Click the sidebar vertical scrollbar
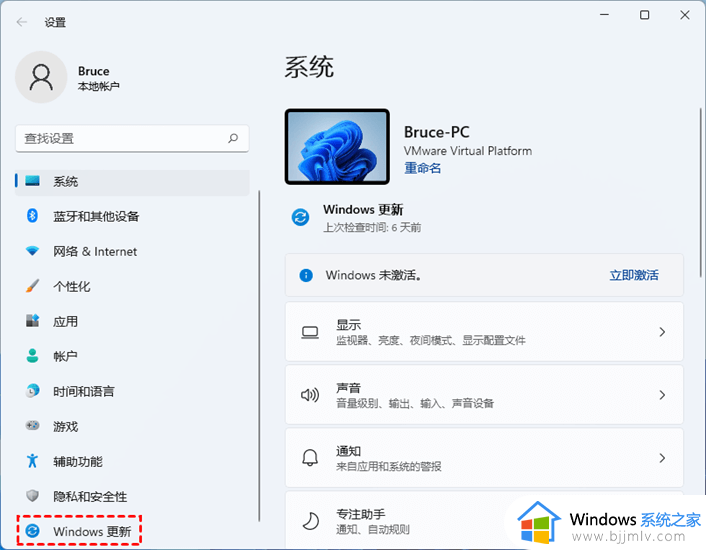706x550 pixels. [x=259, y=356]
